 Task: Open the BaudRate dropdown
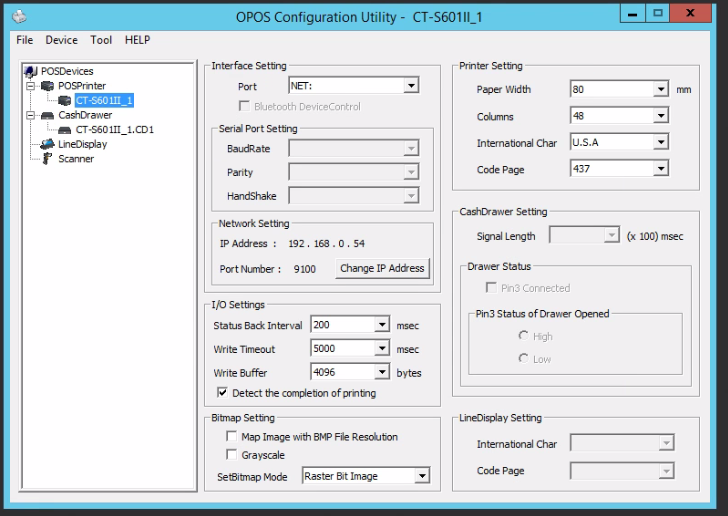pyautogui.click(x=354, y=149)
